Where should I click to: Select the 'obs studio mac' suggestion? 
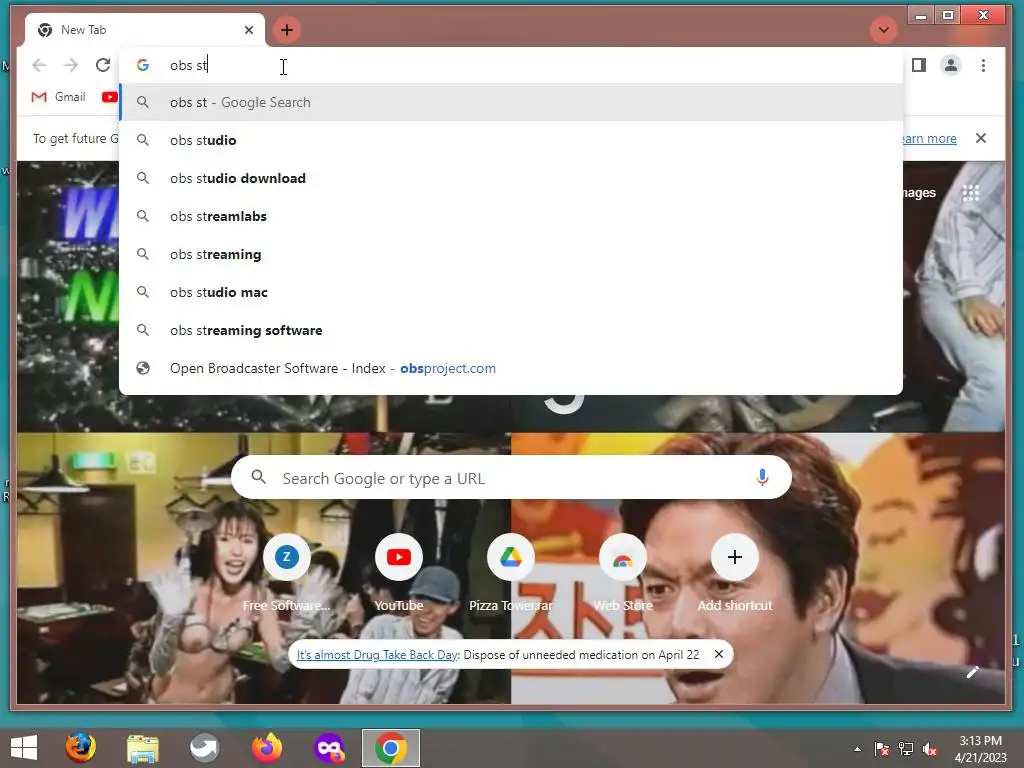click(x=511, y=292)
